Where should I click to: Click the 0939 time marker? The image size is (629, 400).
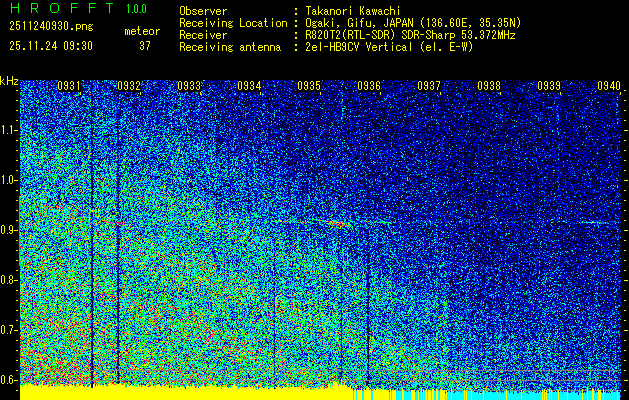(x=549, y=86)
